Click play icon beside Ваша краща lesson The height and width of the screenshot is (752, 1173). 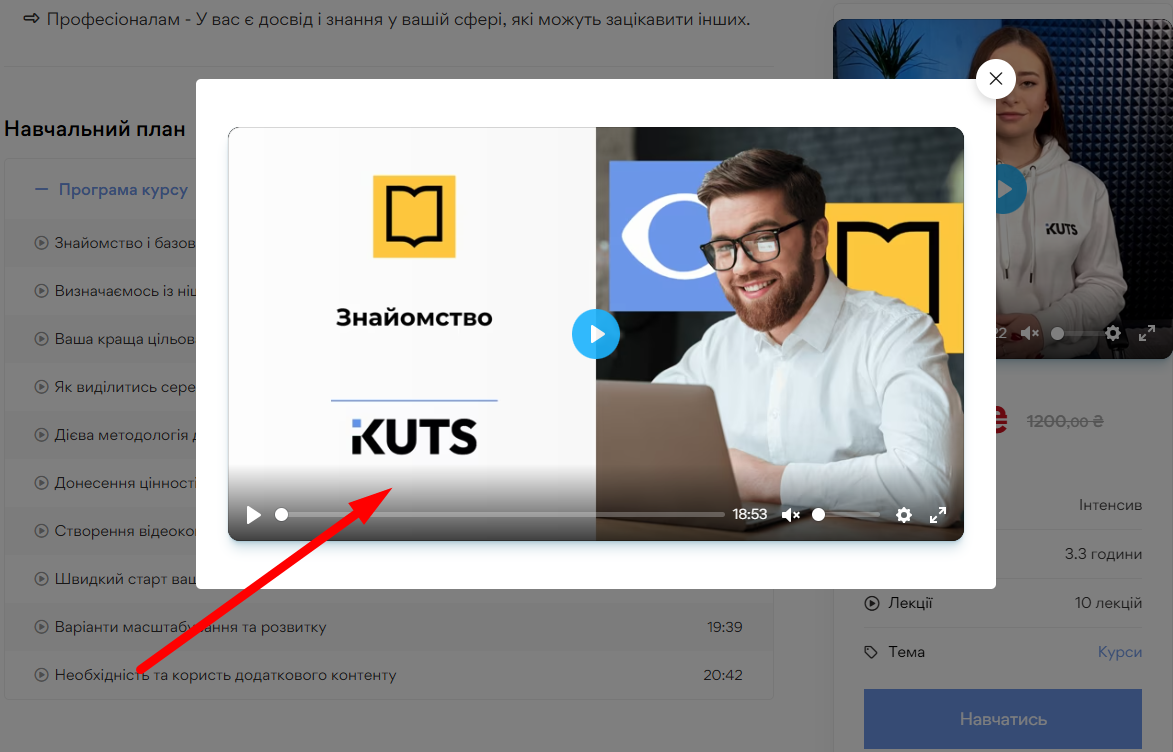click(x=42, y=339)
